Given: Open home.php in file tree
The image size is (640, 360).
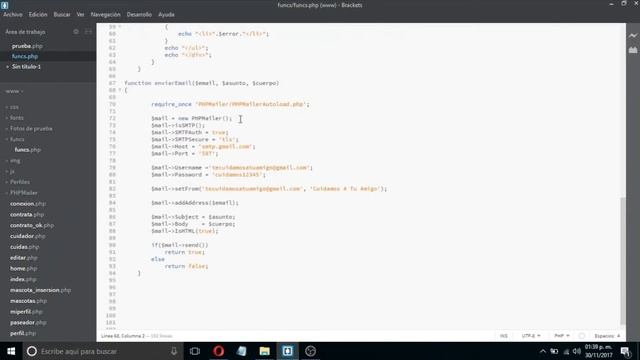Looking at the screenshot, I should (23, 269).
